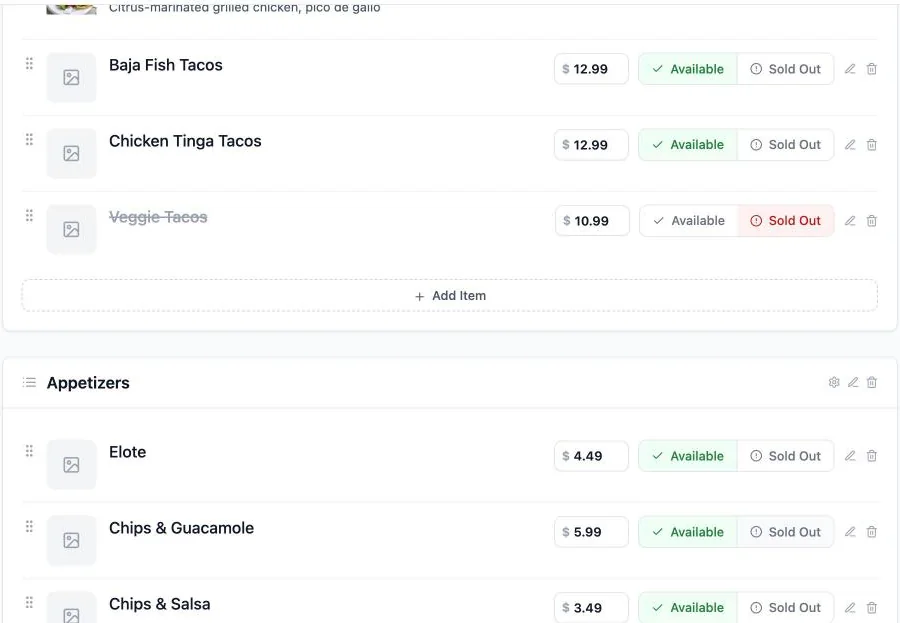Click the Chicken Tinga Tacos image placeholder

[x=71, y=153]
